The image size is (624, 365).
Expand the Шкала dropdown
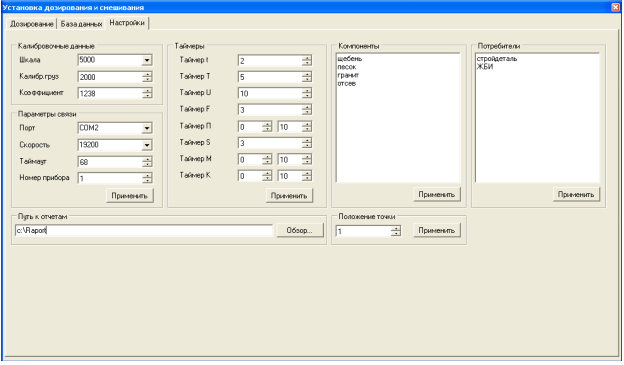point(147,60)
